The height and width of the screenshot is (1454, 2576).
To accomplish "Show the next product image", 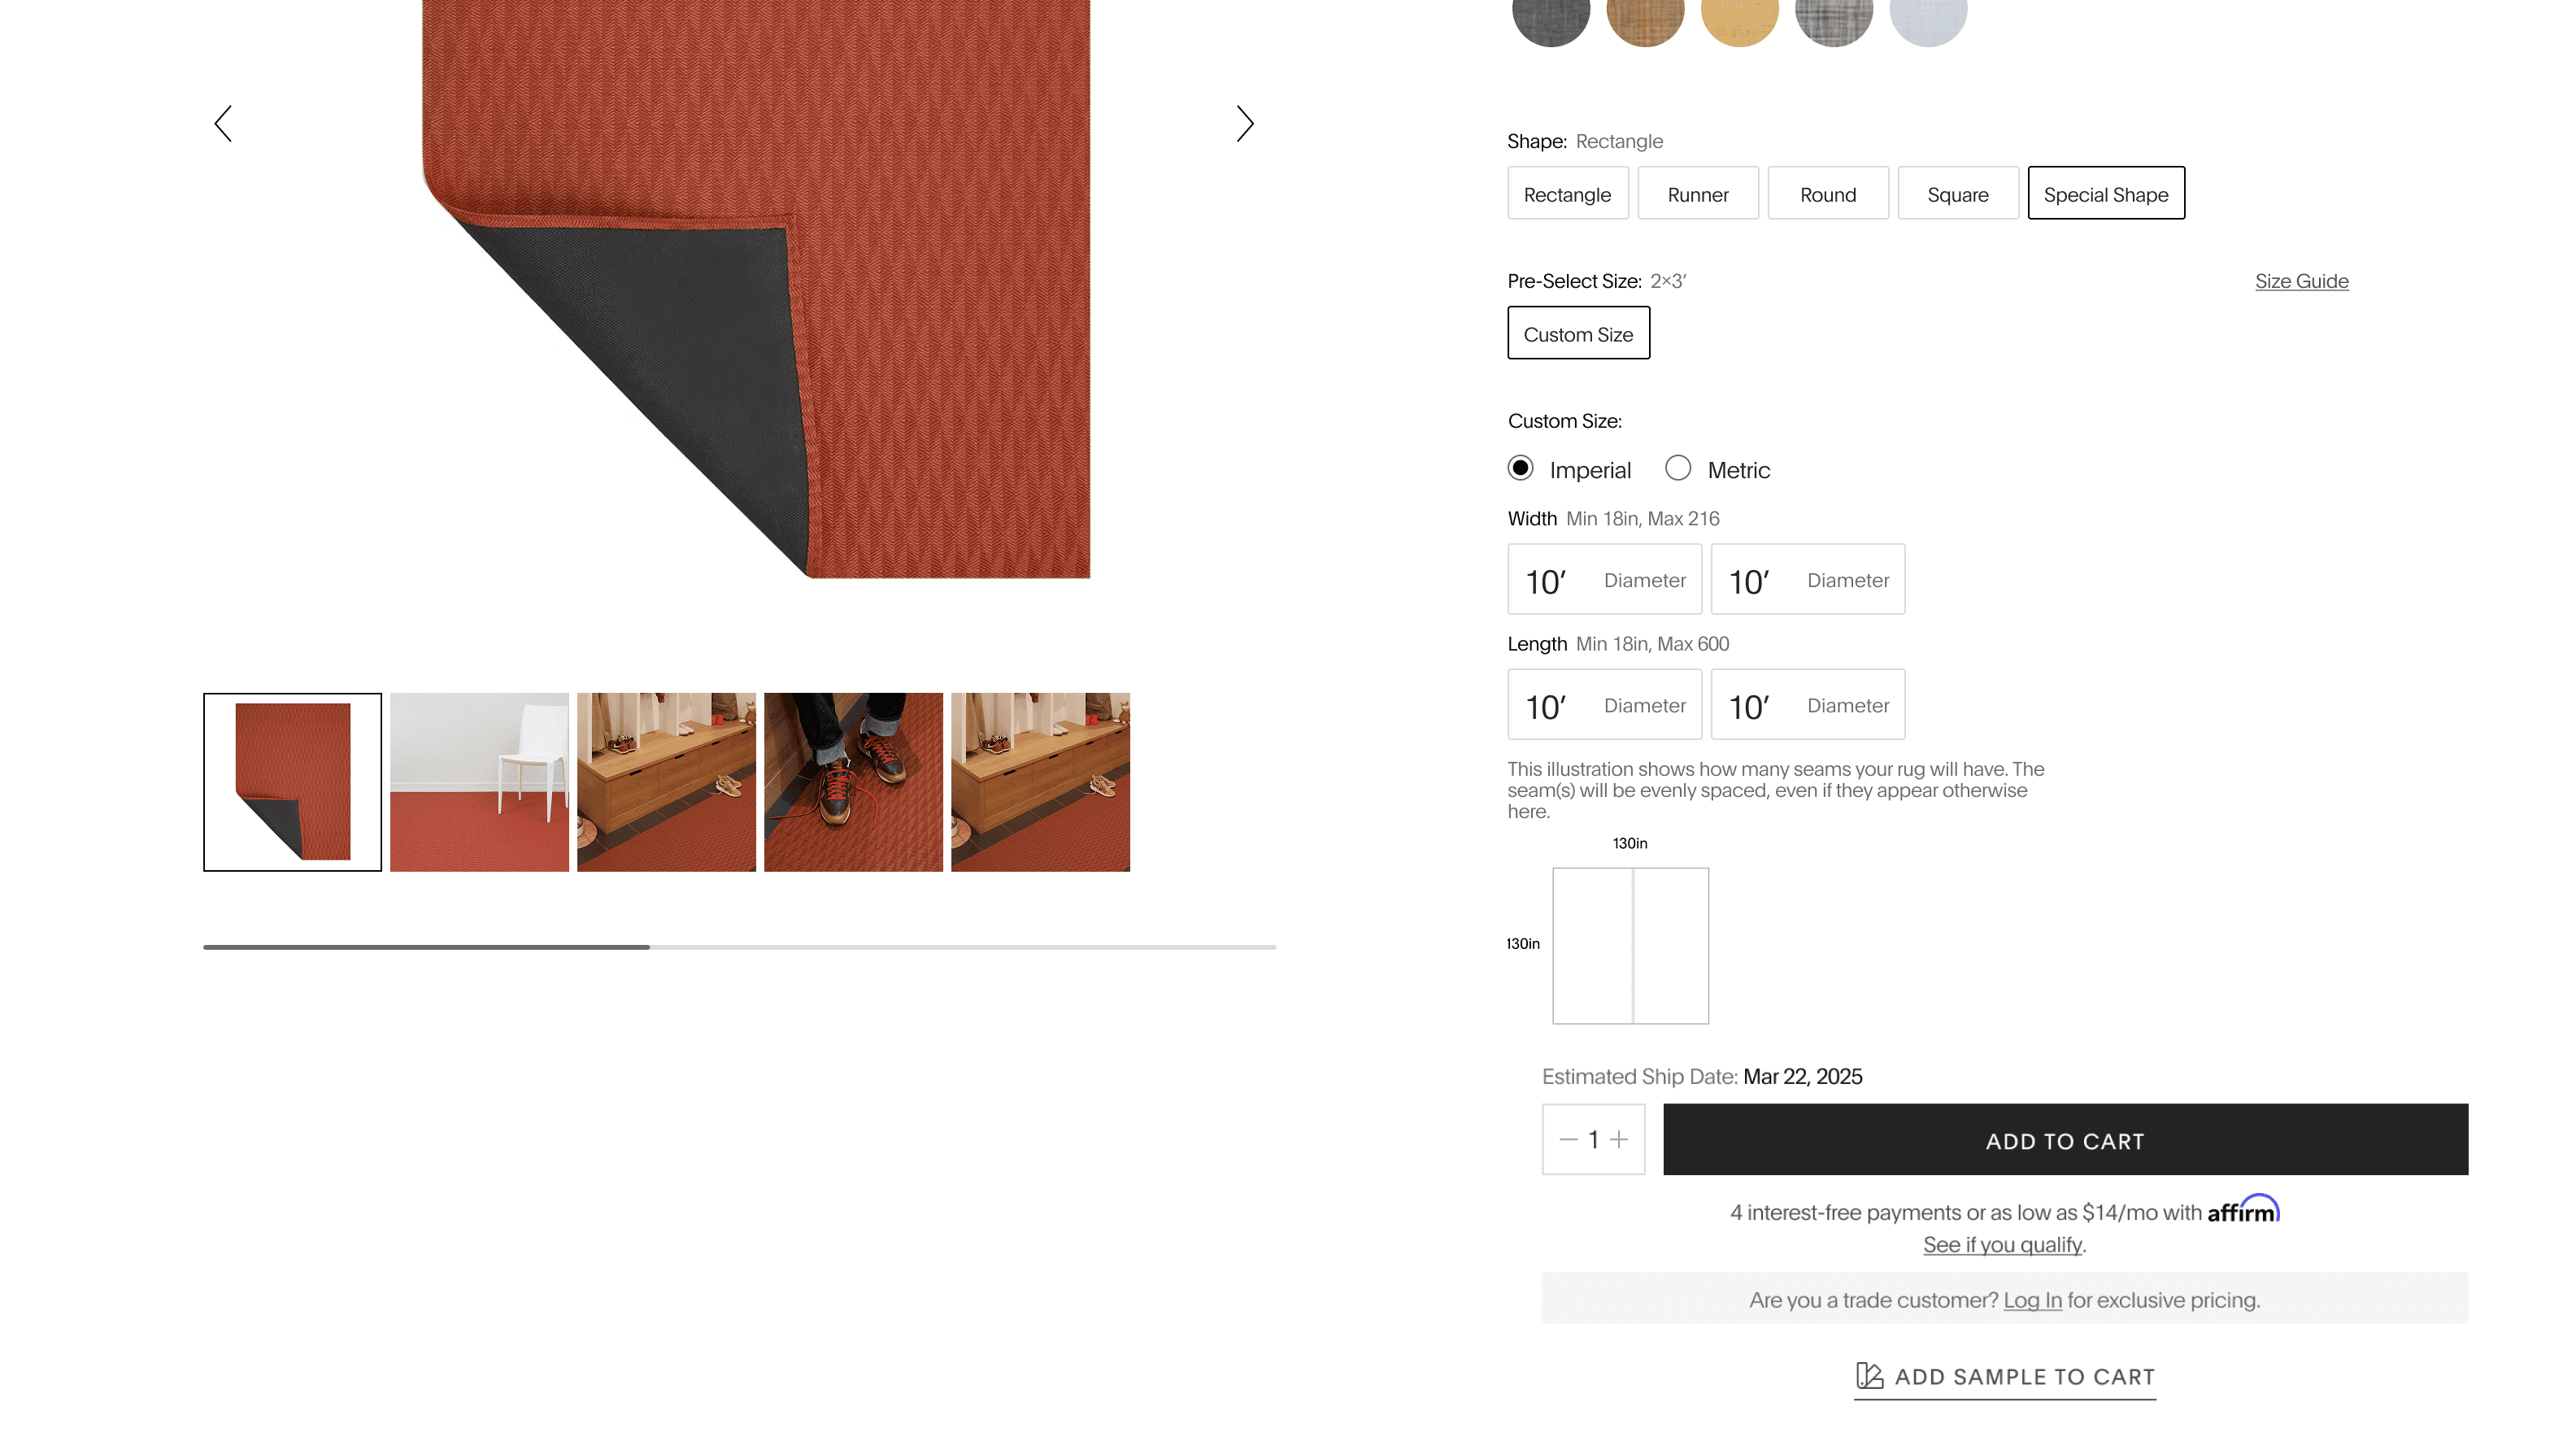I will pos(1245,124).
